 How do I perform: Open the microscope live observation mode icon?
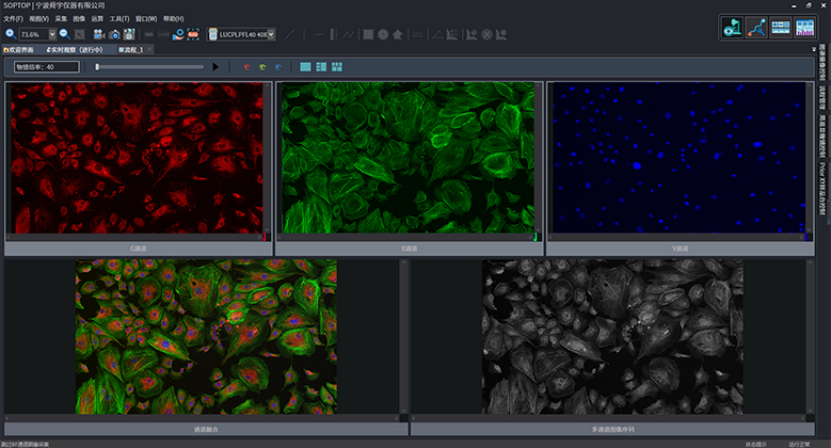pos(732,27)
